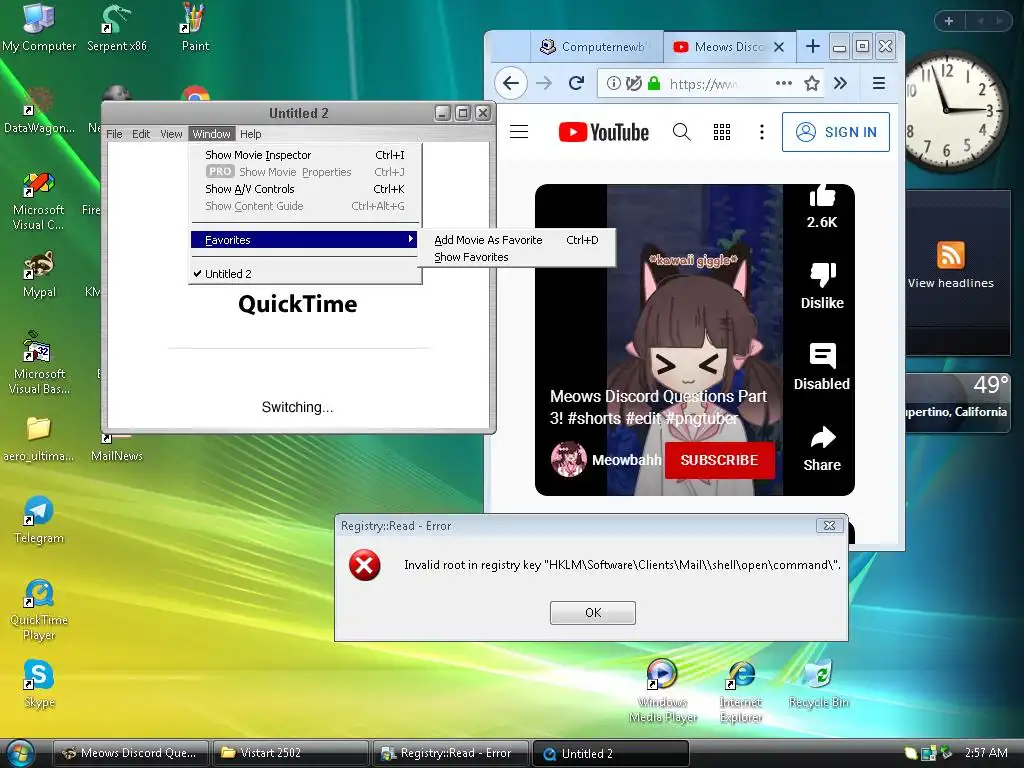
Task: Launch Telegram desktop shortcut
Action: click(x=39, y=520)
